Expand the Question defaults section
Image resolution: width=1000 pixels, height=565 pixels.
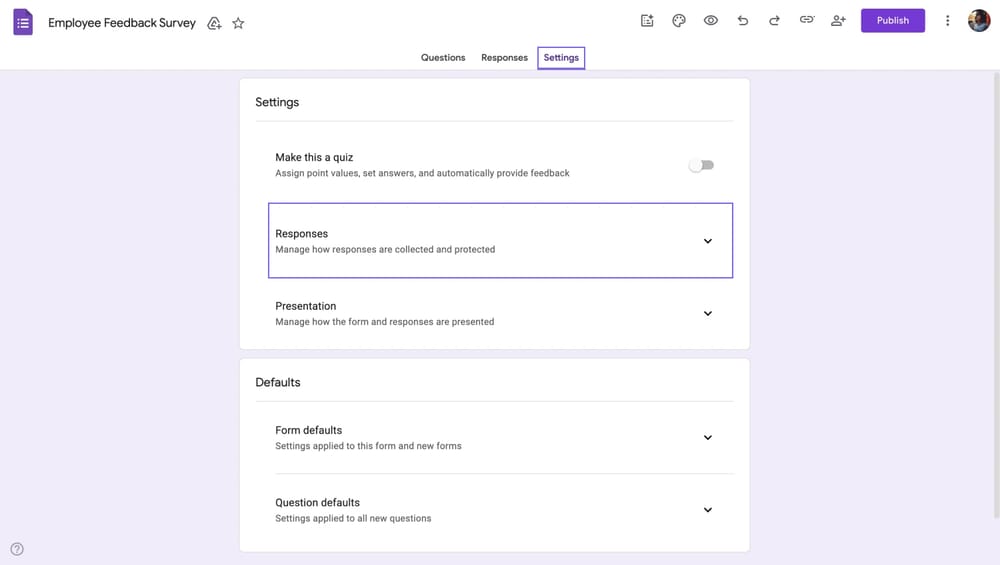coord(707,510)
